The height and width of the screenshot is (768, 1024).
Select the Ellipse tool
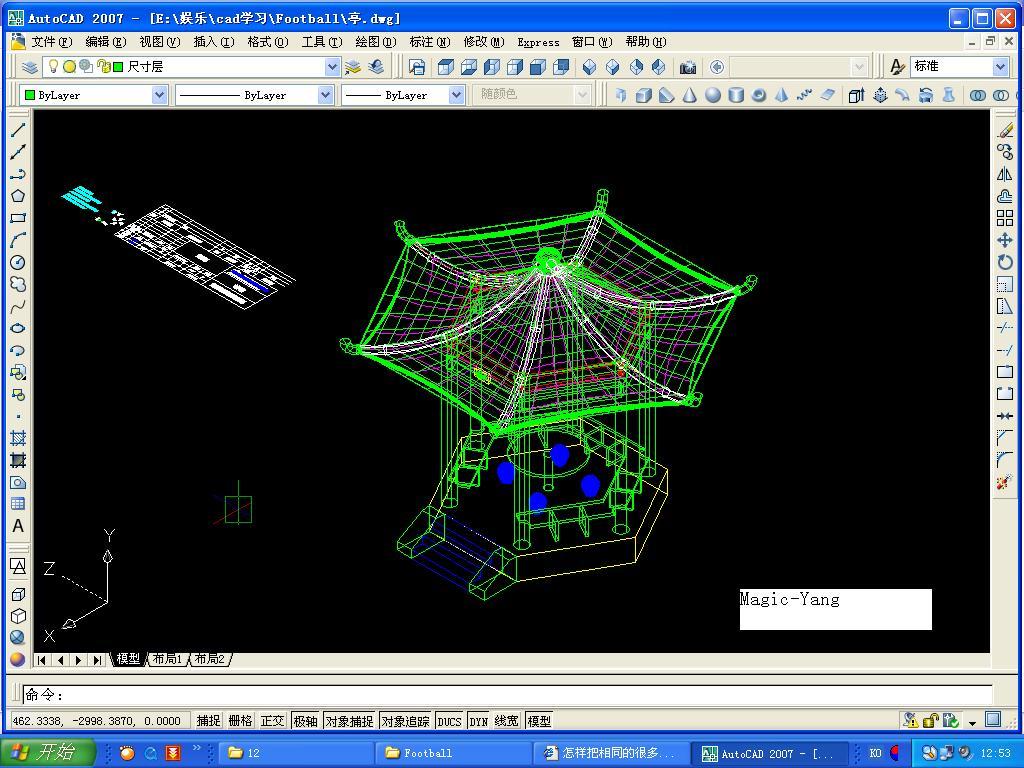coord(18,328)
